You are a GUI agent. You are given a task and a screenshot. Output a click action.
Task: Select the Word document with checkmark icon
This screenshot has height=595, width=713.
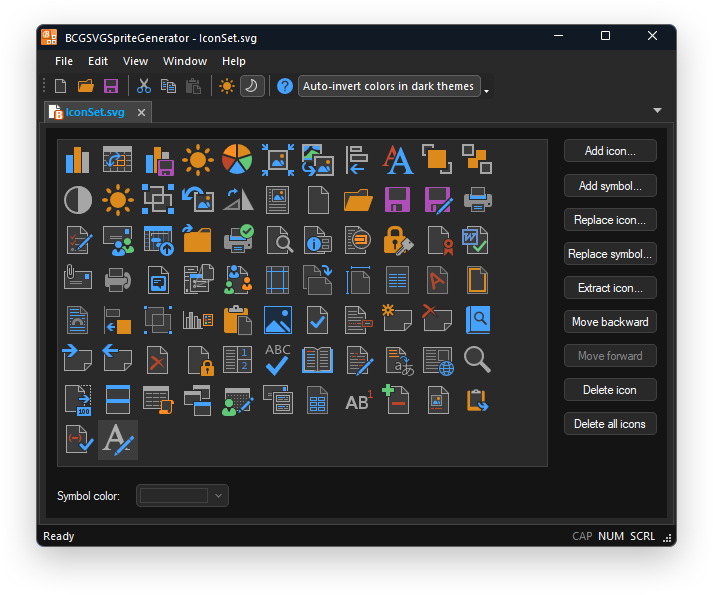point(476,240)
